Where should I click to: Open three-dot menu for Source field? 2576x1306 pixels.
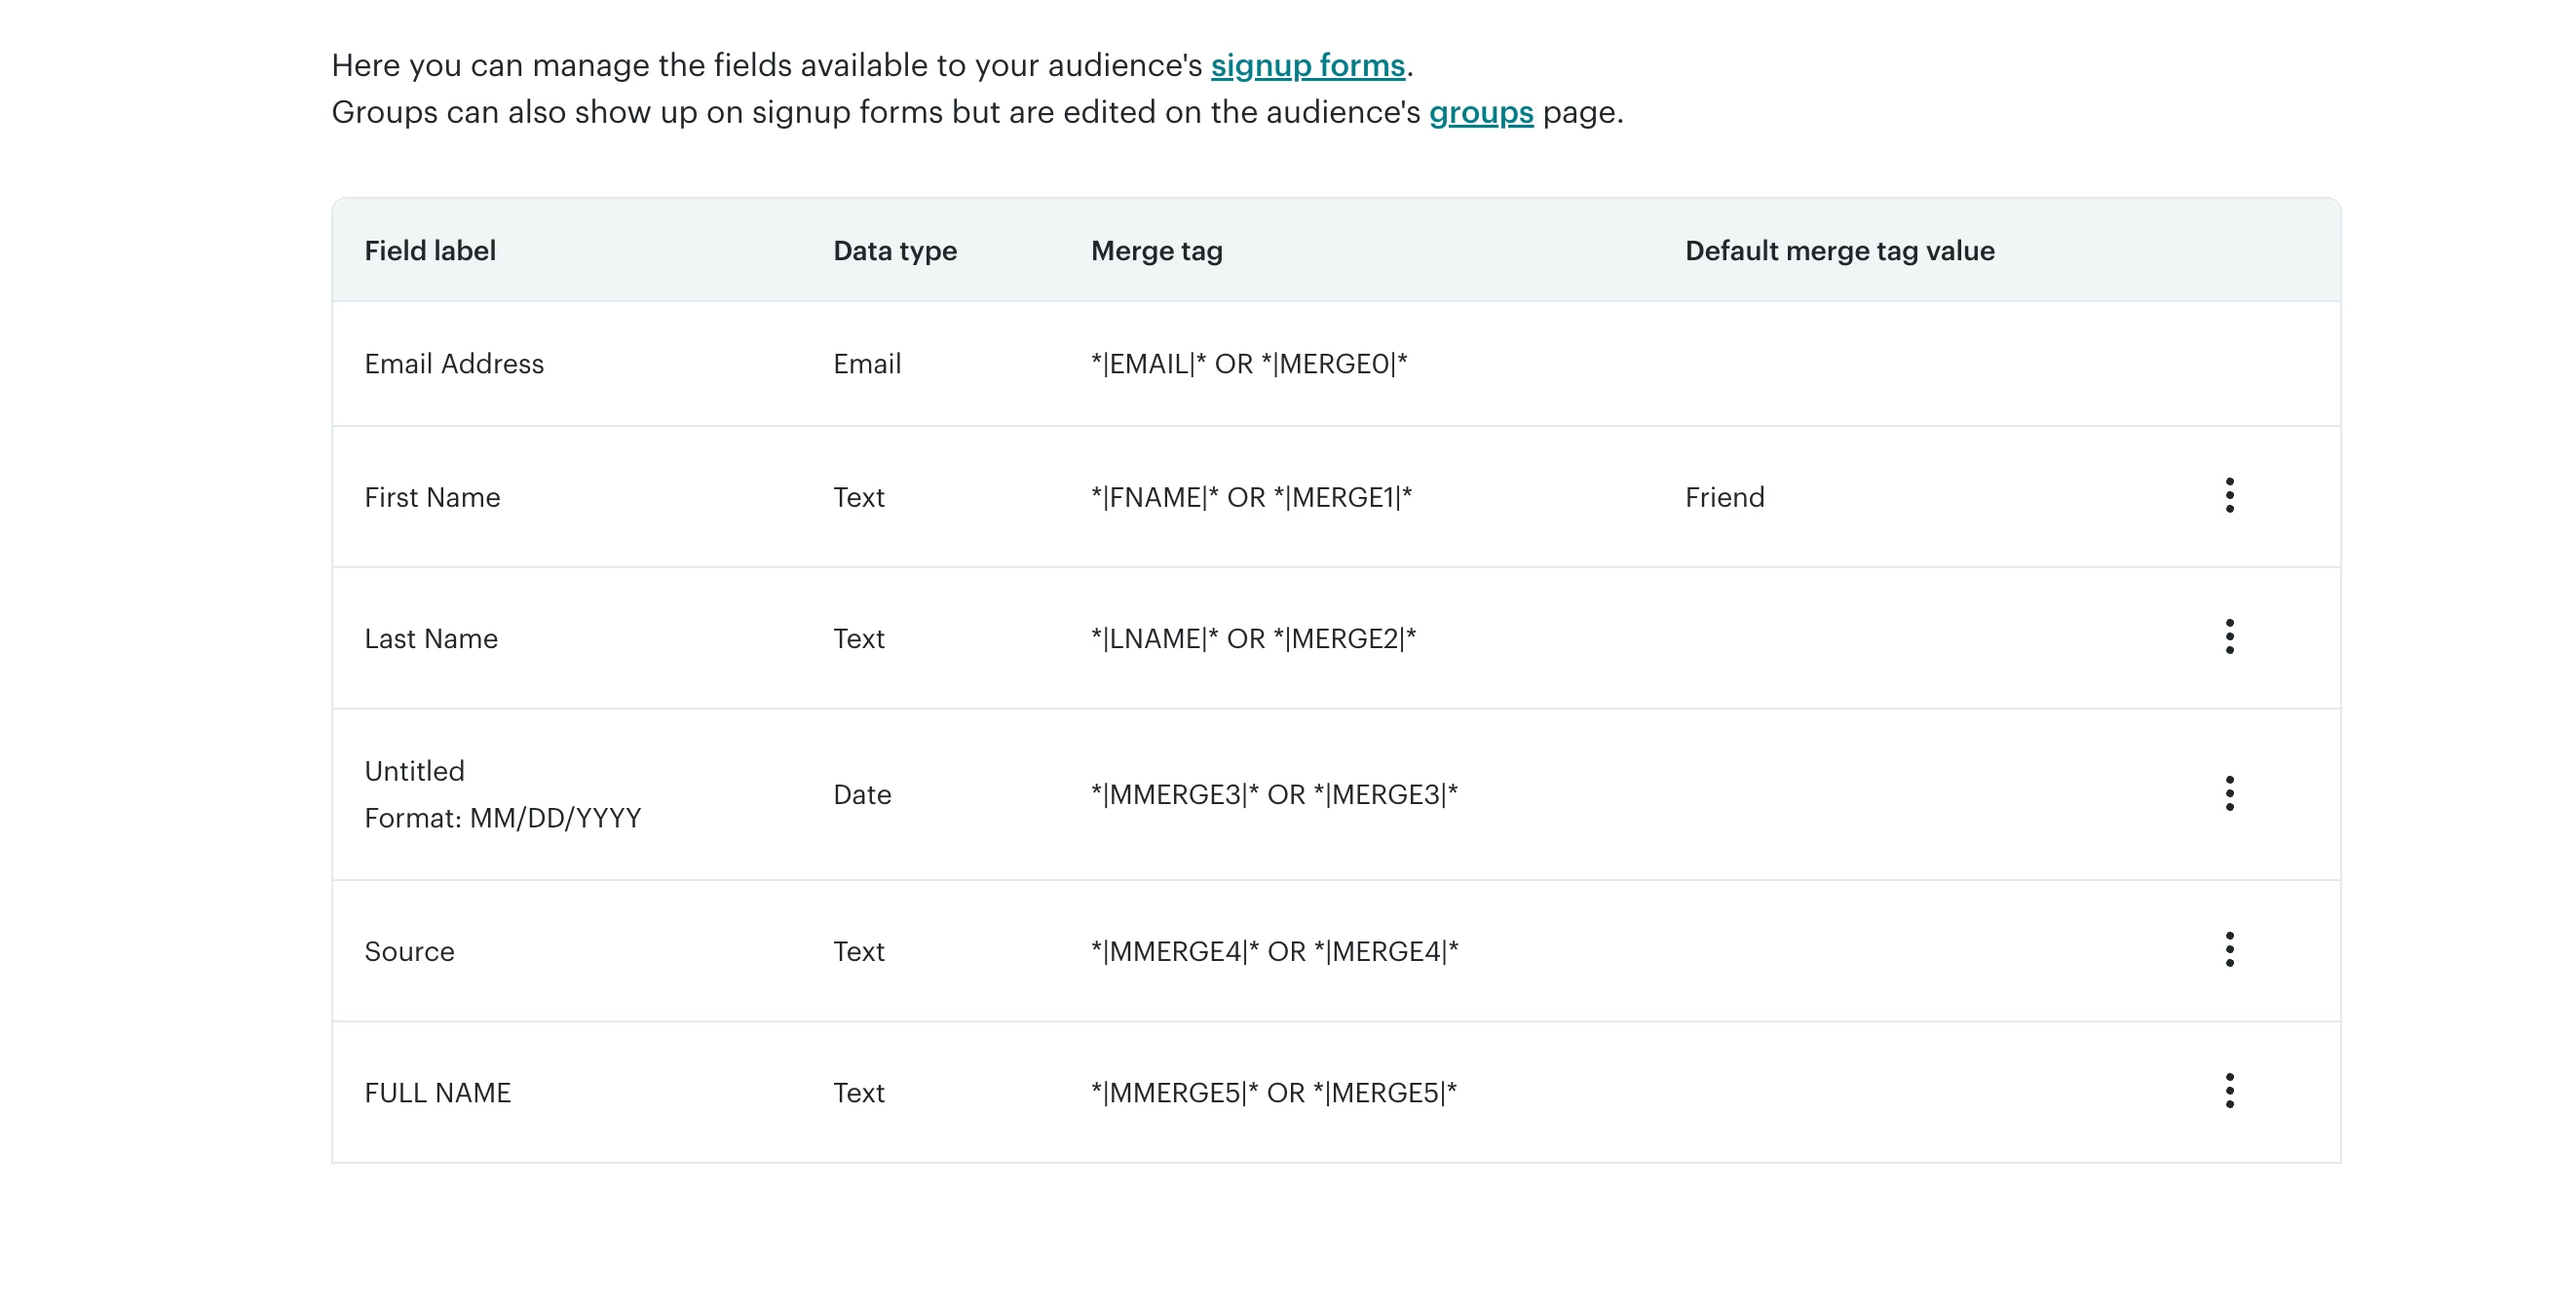click(2229, 950)
